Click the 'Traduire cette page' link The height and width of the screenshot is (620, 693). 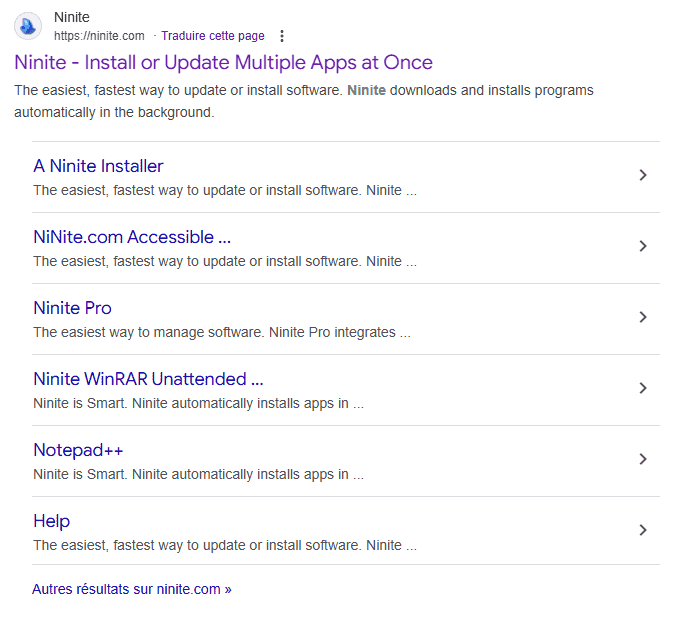(213, 36)
